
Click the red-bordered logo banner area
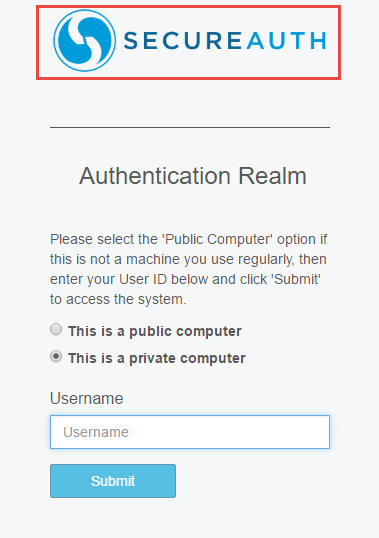click(188, 43)
